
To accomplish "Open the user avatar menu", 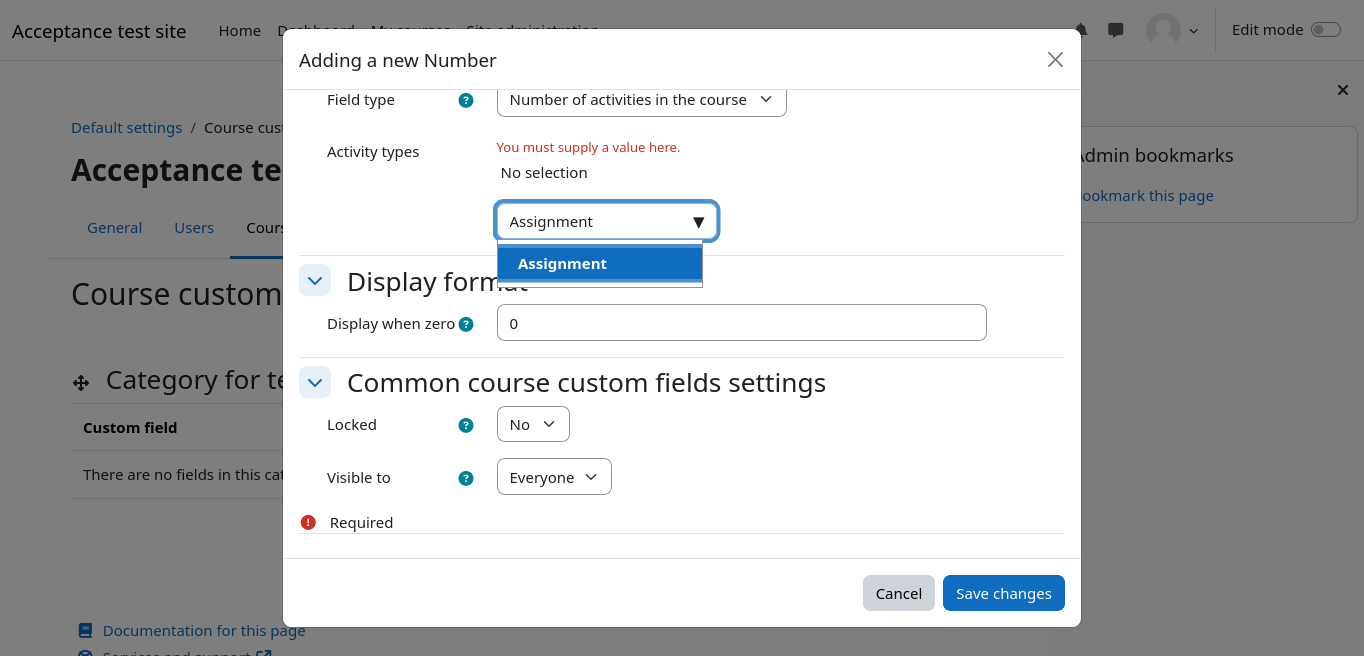I will click(x=1171, y=30).
